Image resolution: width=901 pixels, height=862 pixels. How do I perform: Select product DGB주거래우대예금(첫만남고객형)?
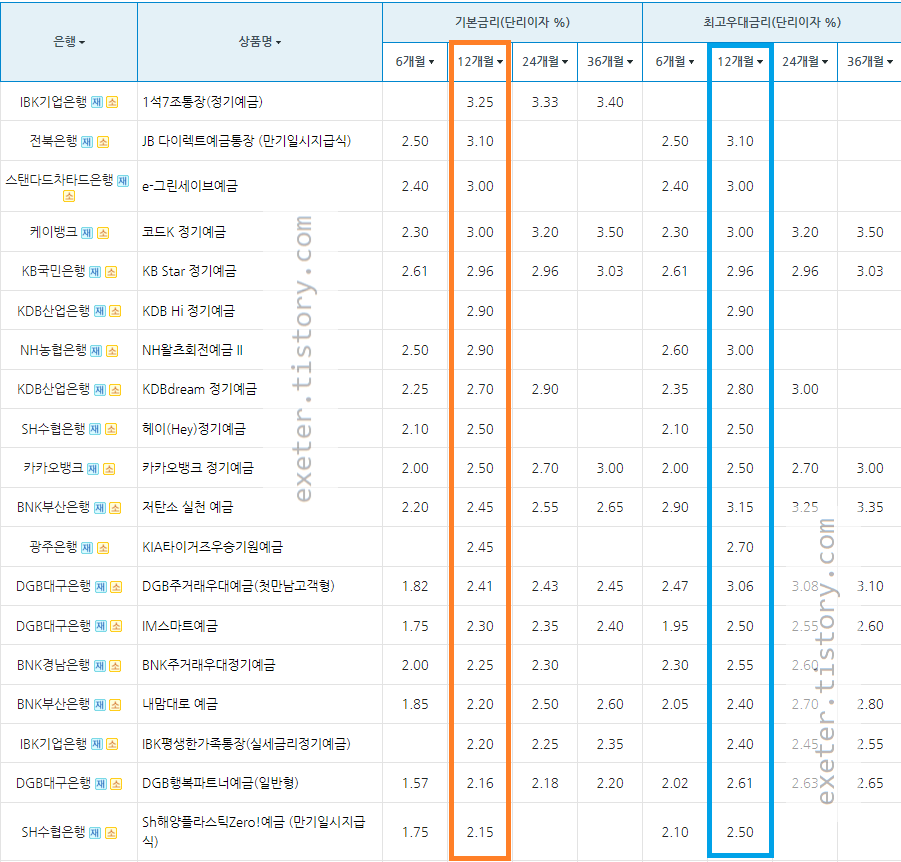238,586
